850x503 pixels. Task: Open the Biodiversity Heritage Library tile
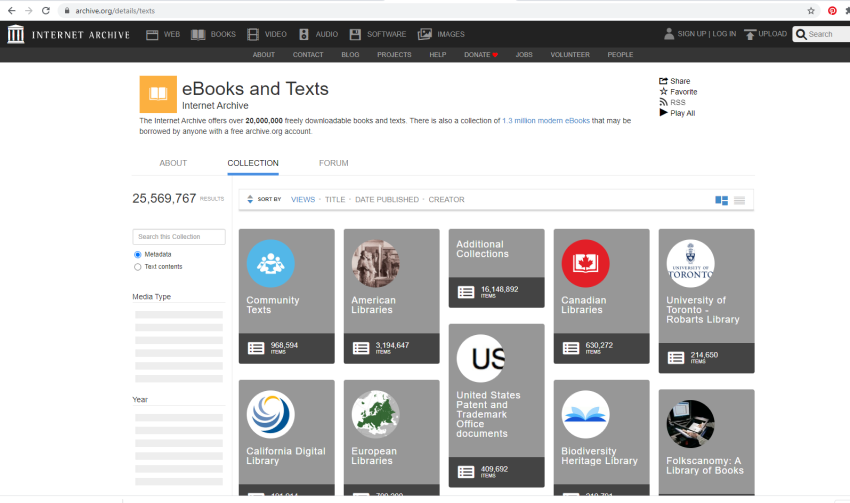[x=602, y=437]
